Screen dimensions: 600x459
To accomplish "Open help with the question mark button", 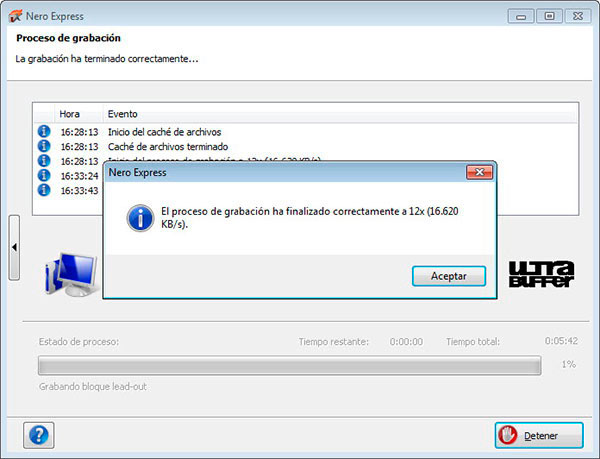I will tap(39, 435).
